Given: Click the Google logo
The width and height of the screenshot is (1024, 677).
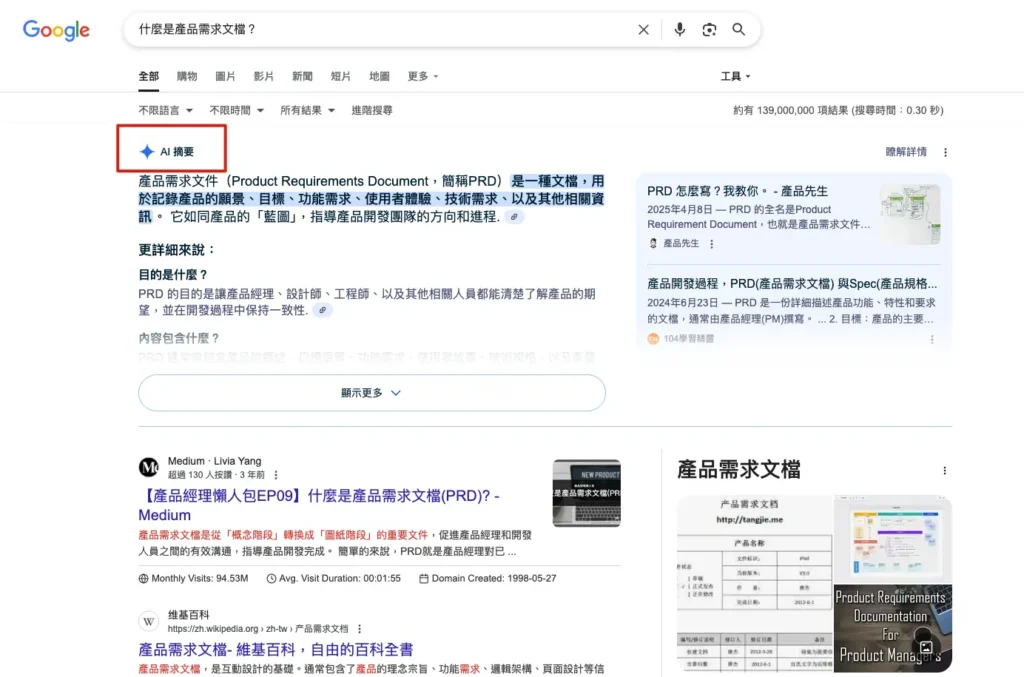Looking at the screenshot, I should coord(56,30).
